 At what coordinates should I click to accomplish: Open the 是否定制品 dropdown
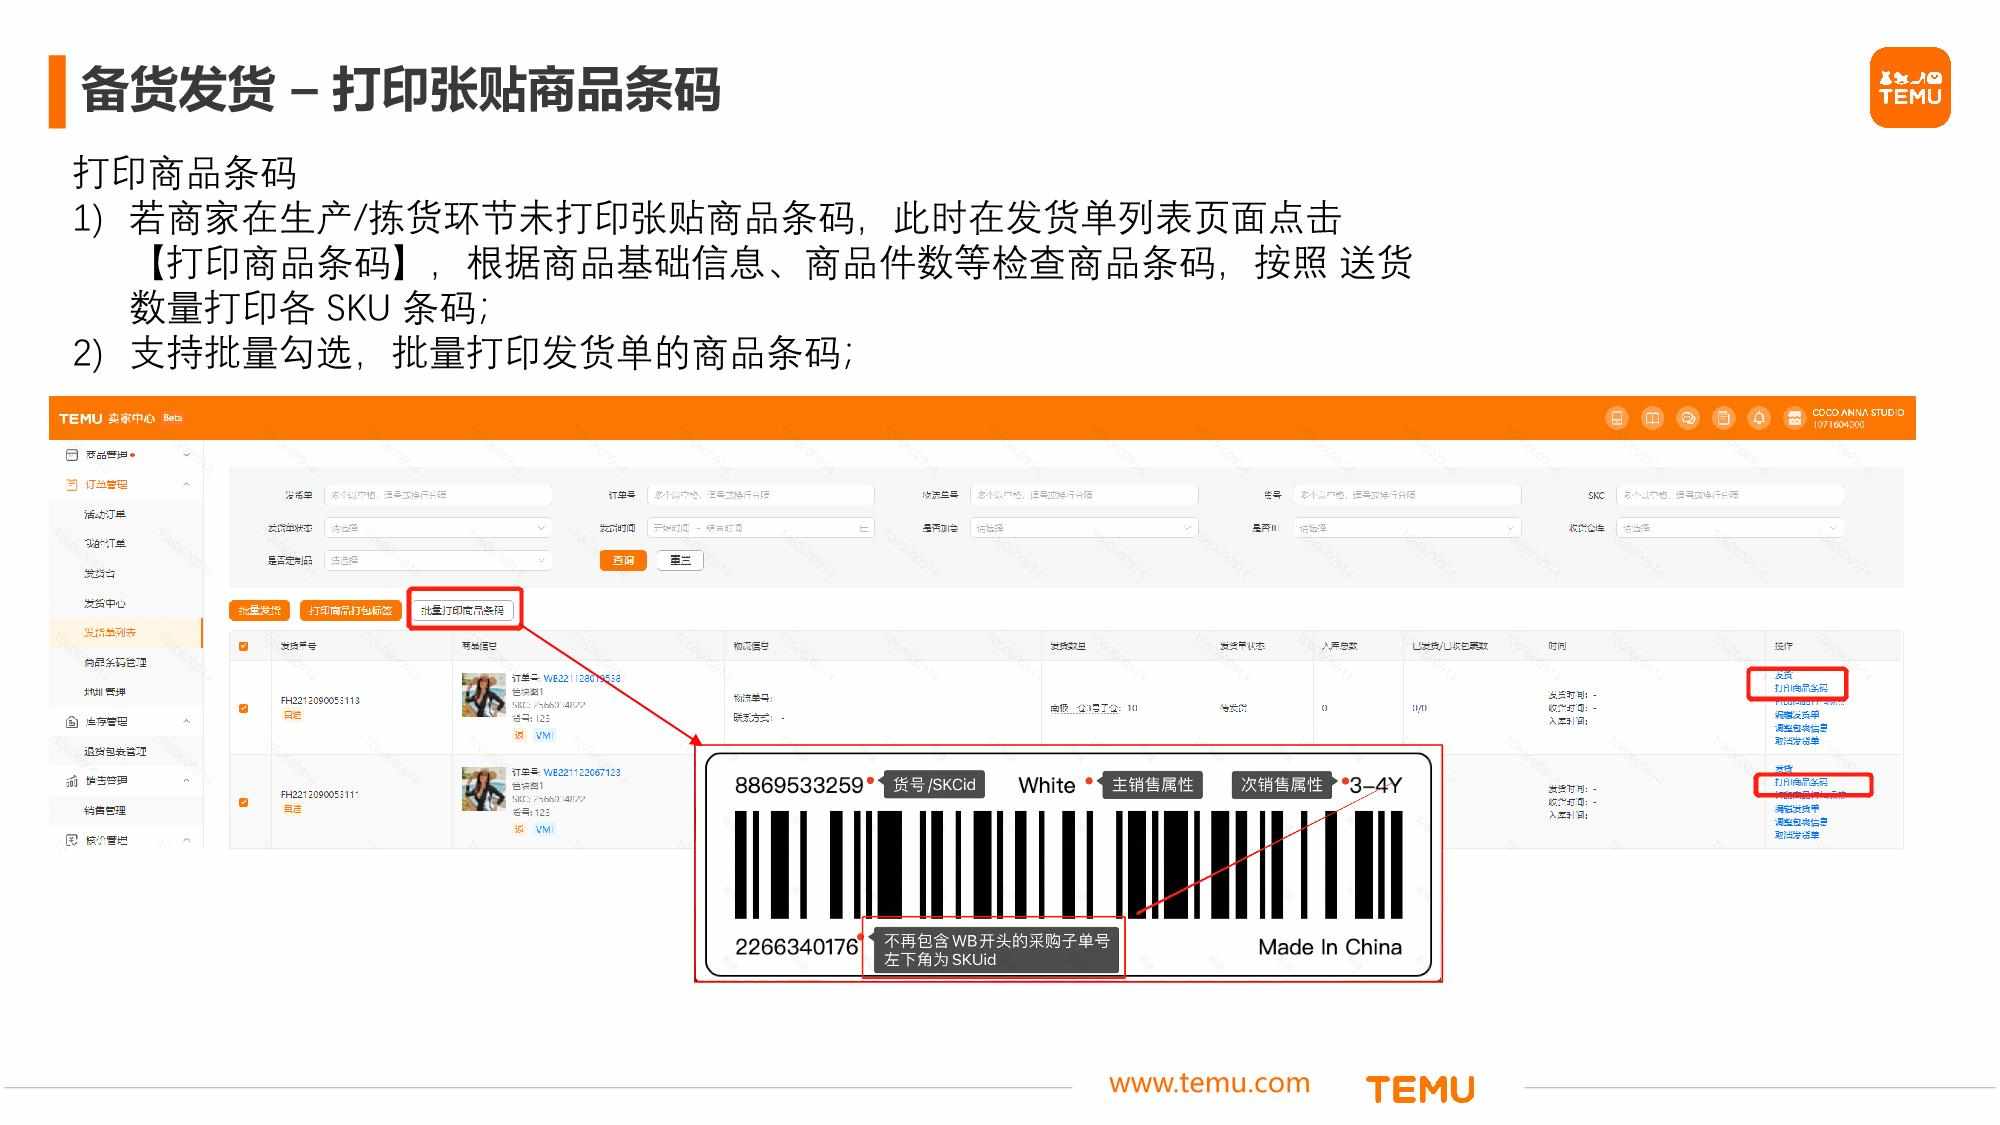point(438,560)
